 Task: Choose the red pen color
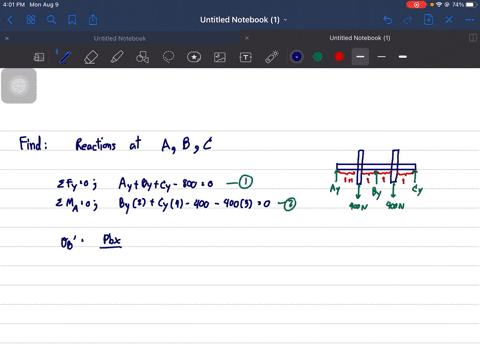pyautogui.click(x=339, y=57)
